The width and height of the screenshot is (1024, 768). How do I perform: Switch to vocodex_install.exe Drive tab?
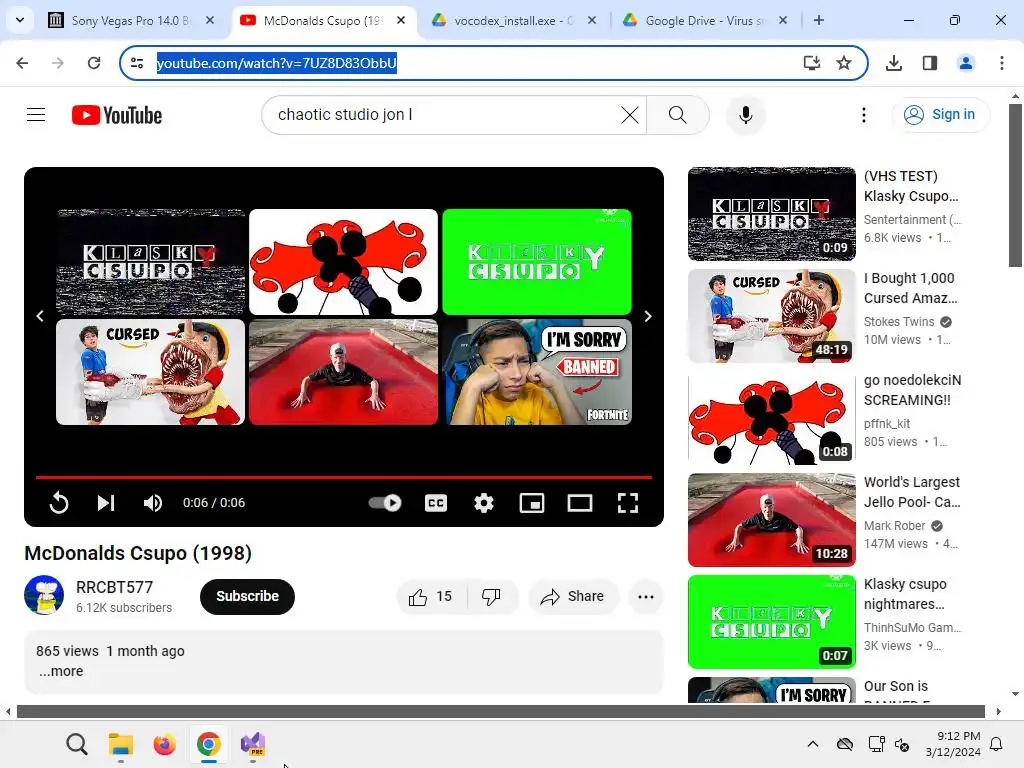[514, 20]
